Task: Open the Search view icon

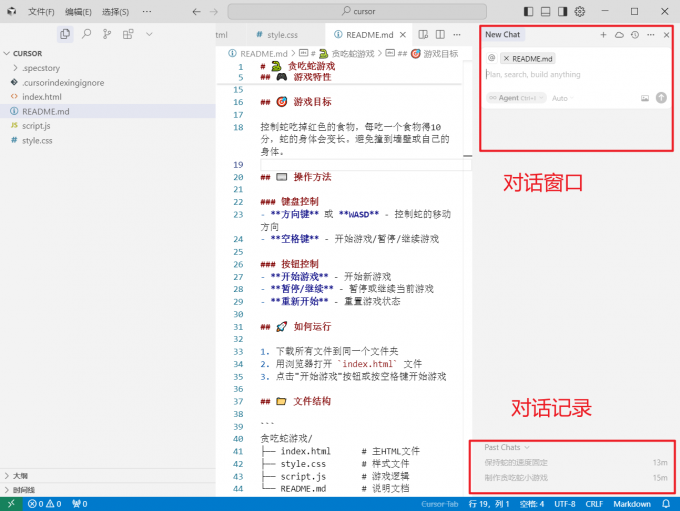Action: coord(86,34)
